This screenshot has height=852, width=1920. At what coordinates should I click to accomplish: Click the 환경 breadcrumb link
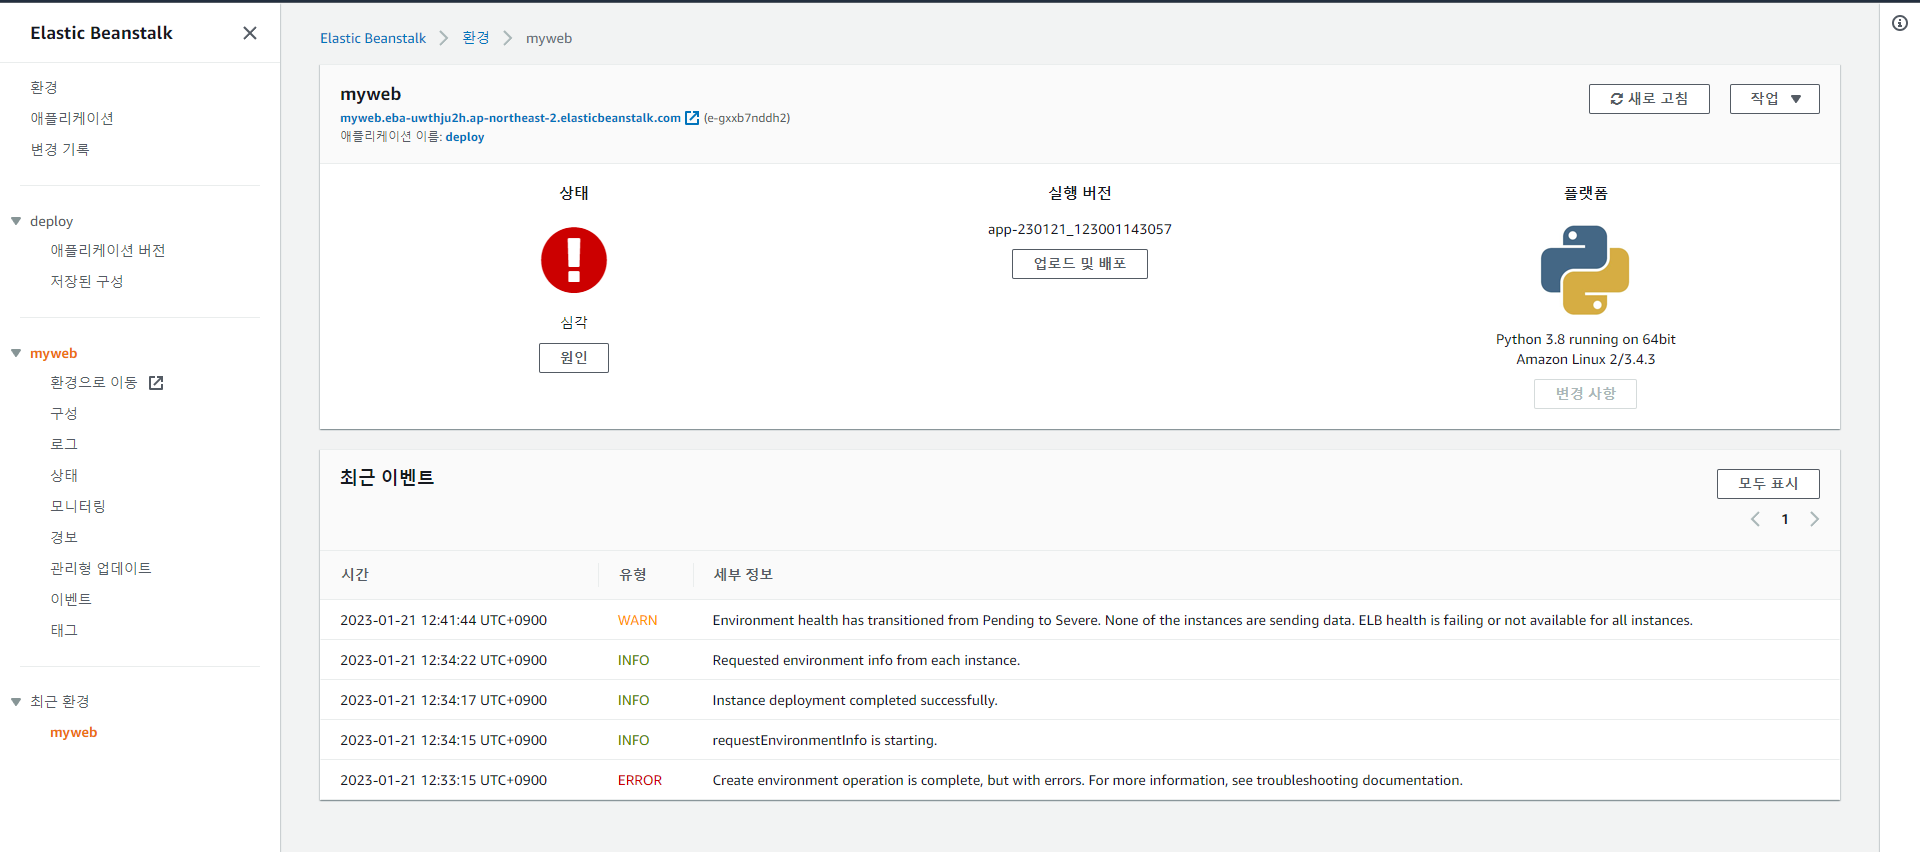coord(476,38)
